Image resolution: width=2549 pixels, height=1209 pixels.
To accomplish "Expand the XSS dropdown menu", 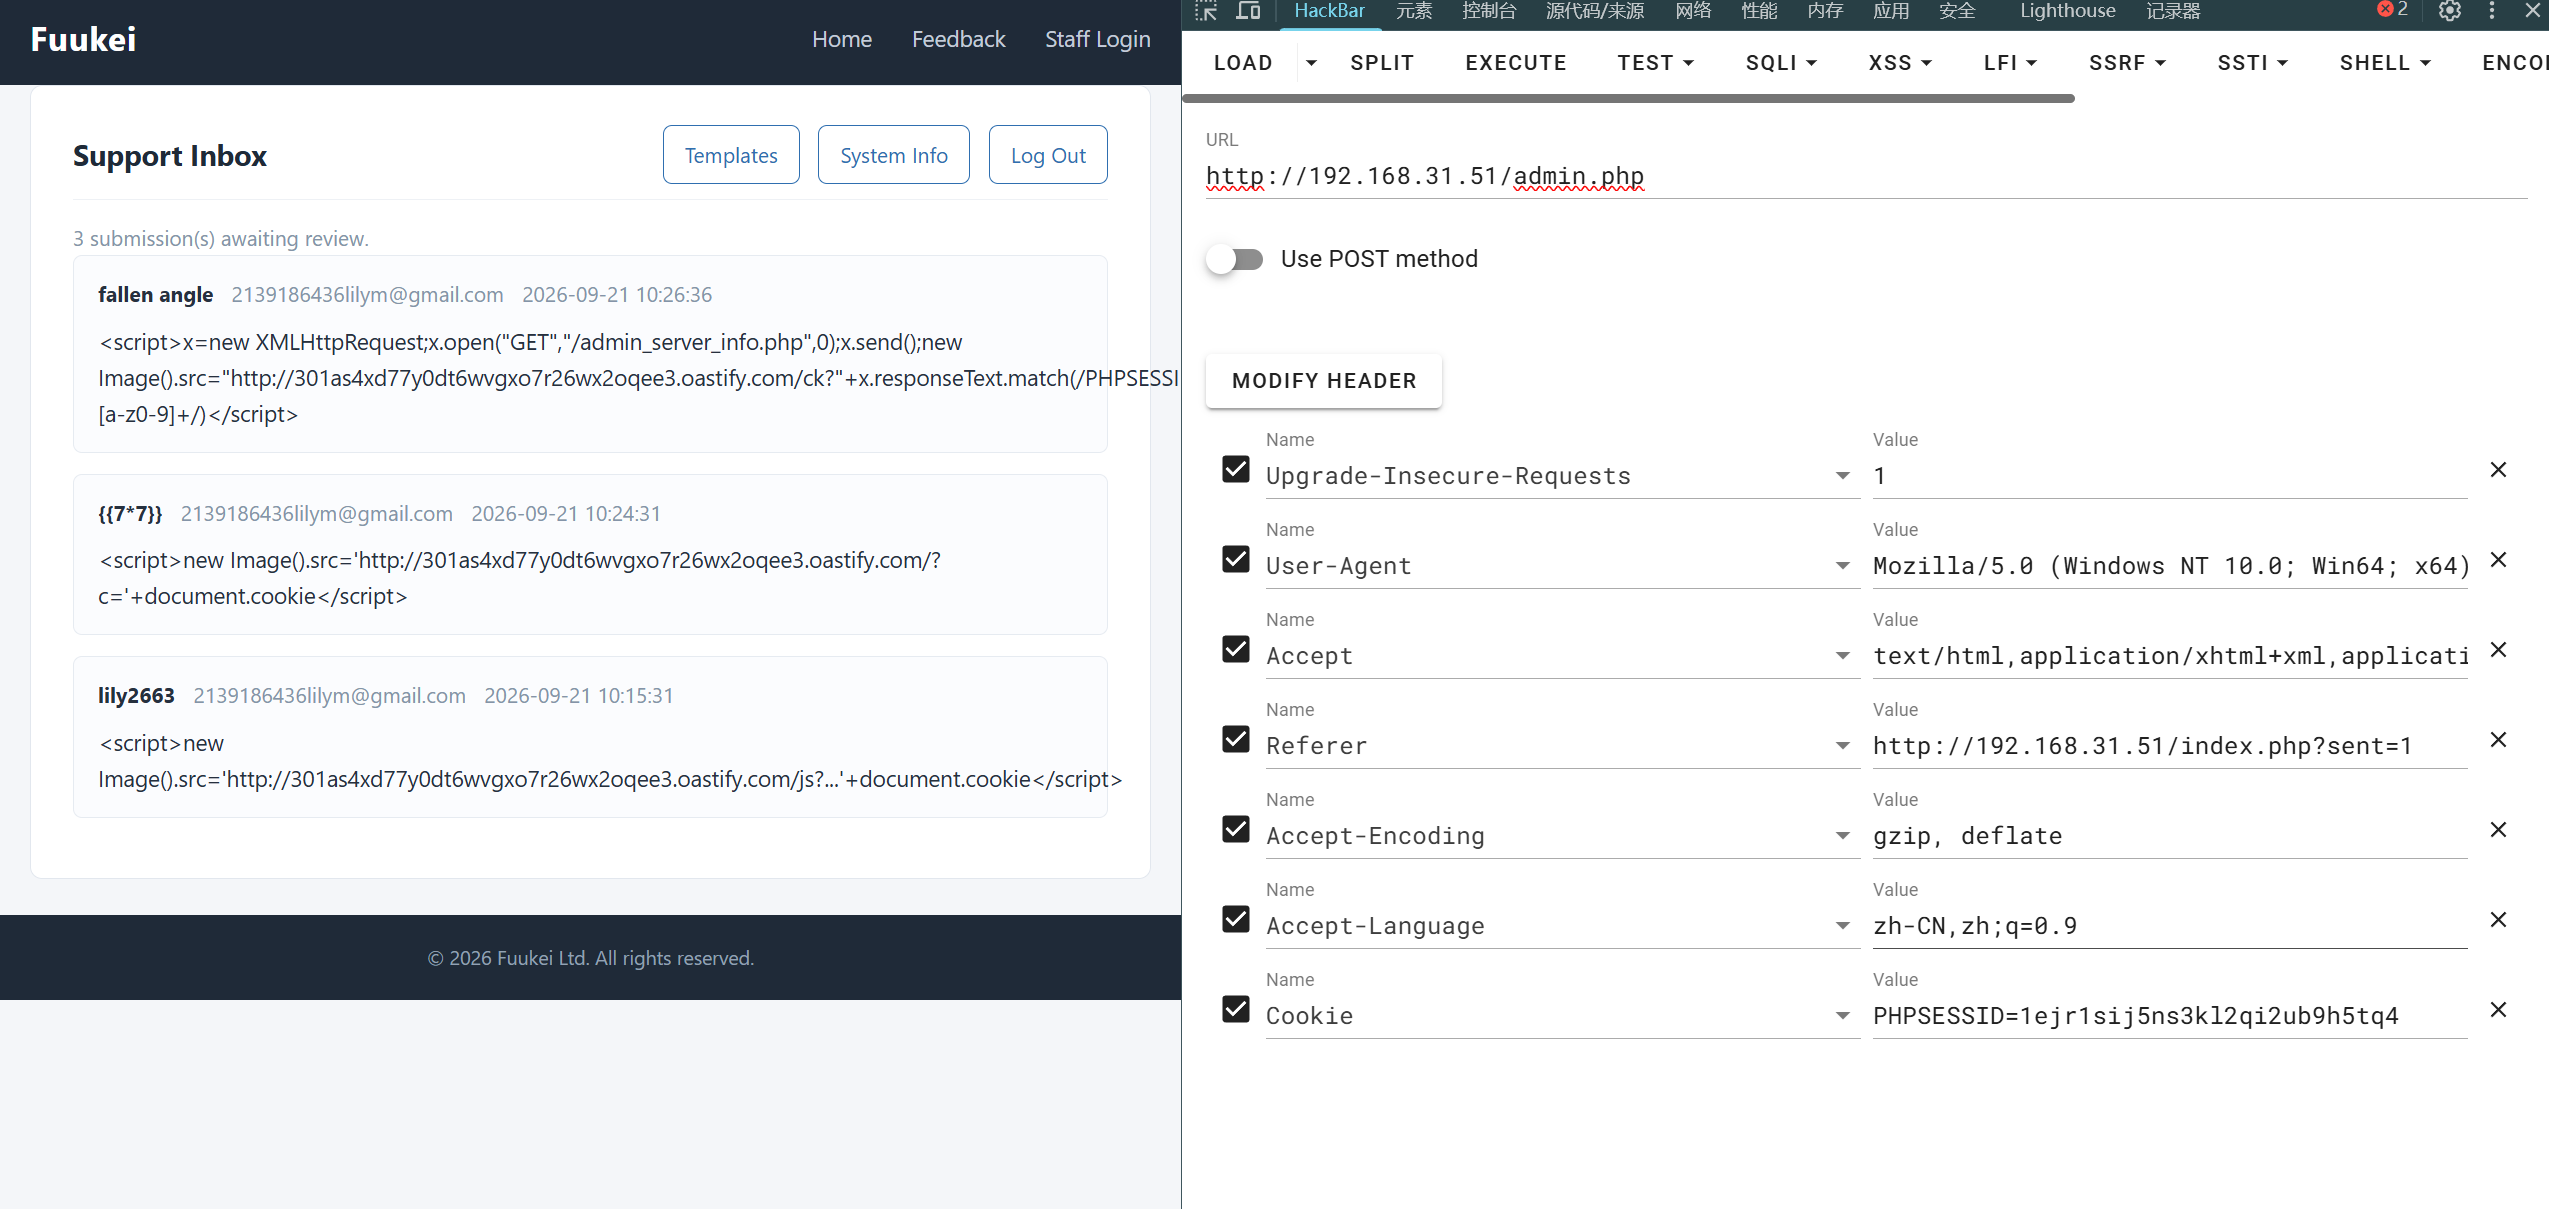I will [x=1900, y=63].
